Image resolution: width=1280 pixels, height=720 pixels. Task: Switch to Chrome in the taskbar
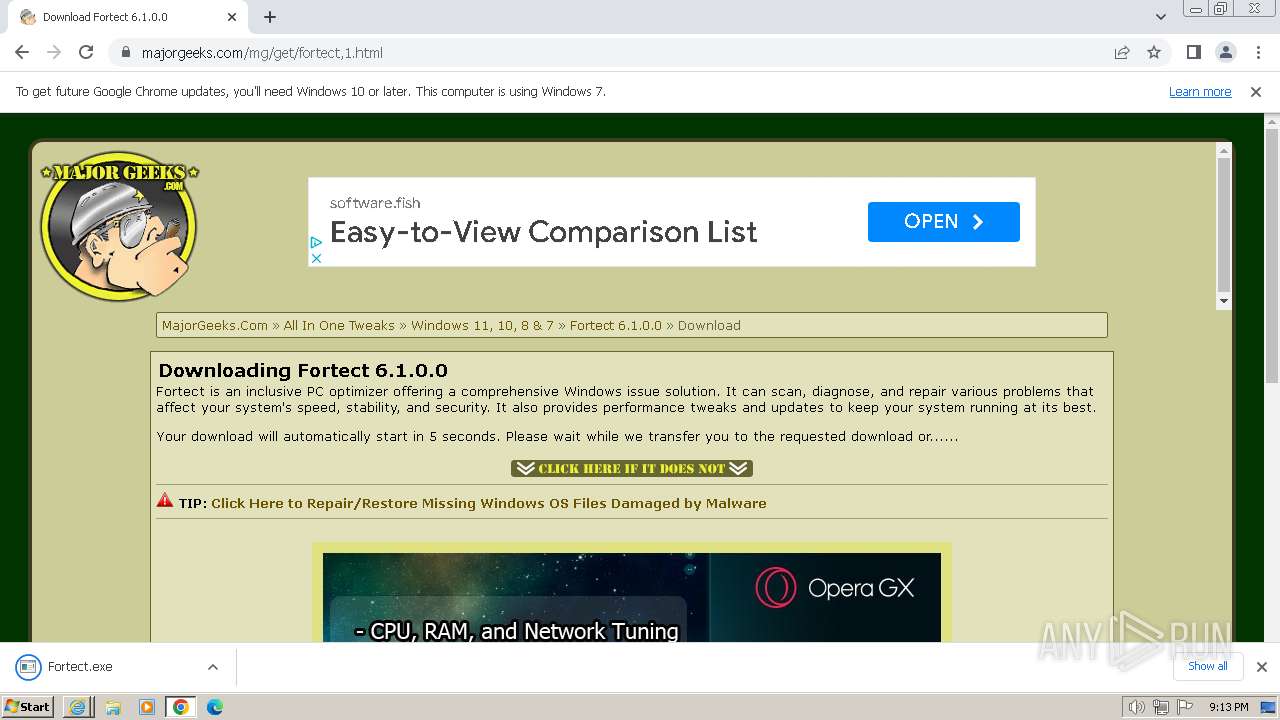(181, 707)
